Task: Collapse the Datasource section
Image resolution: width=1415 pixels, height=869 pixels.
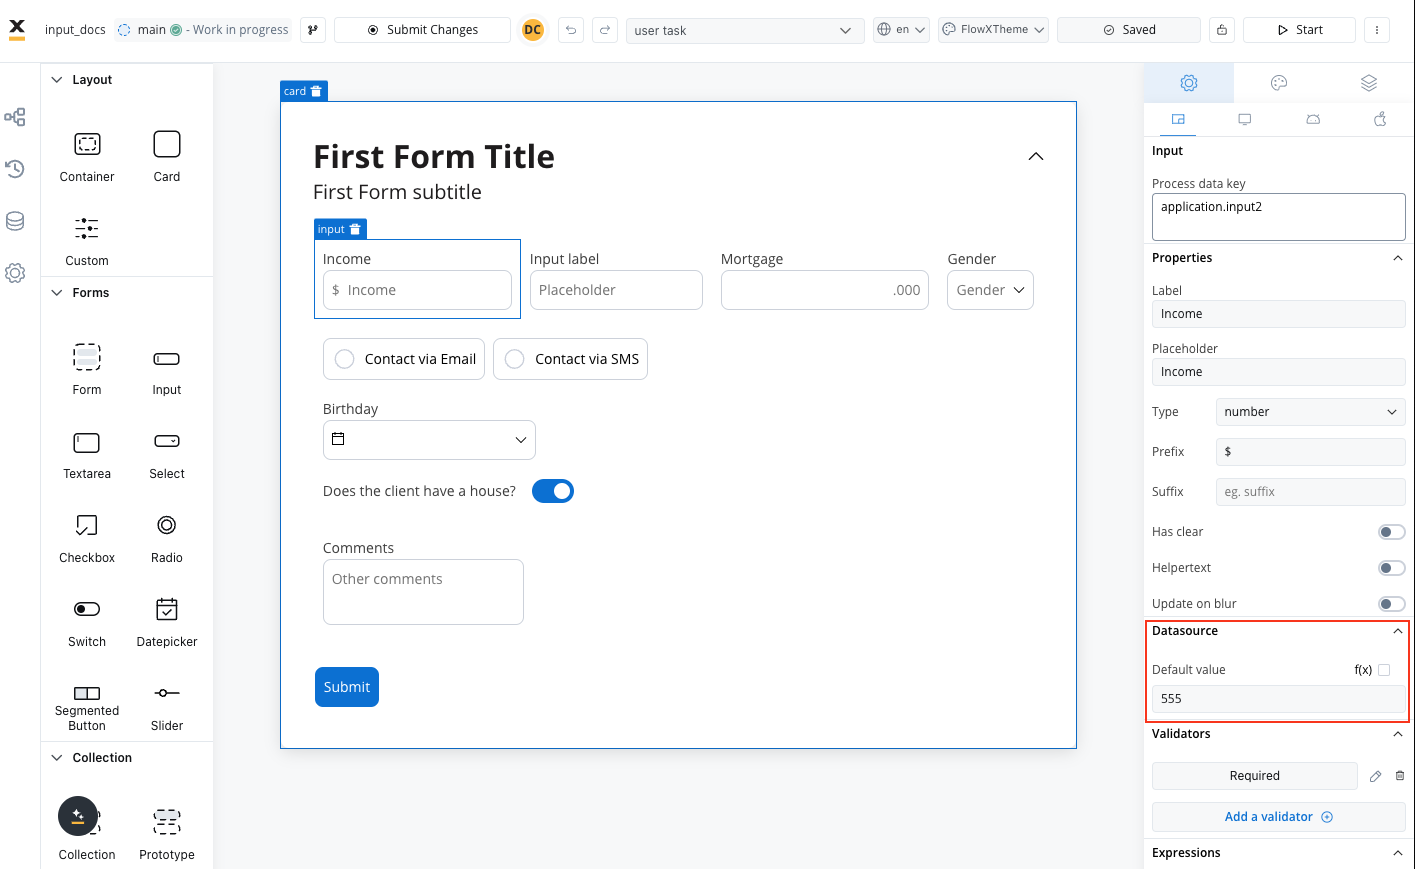Action: pos(1398,631)
